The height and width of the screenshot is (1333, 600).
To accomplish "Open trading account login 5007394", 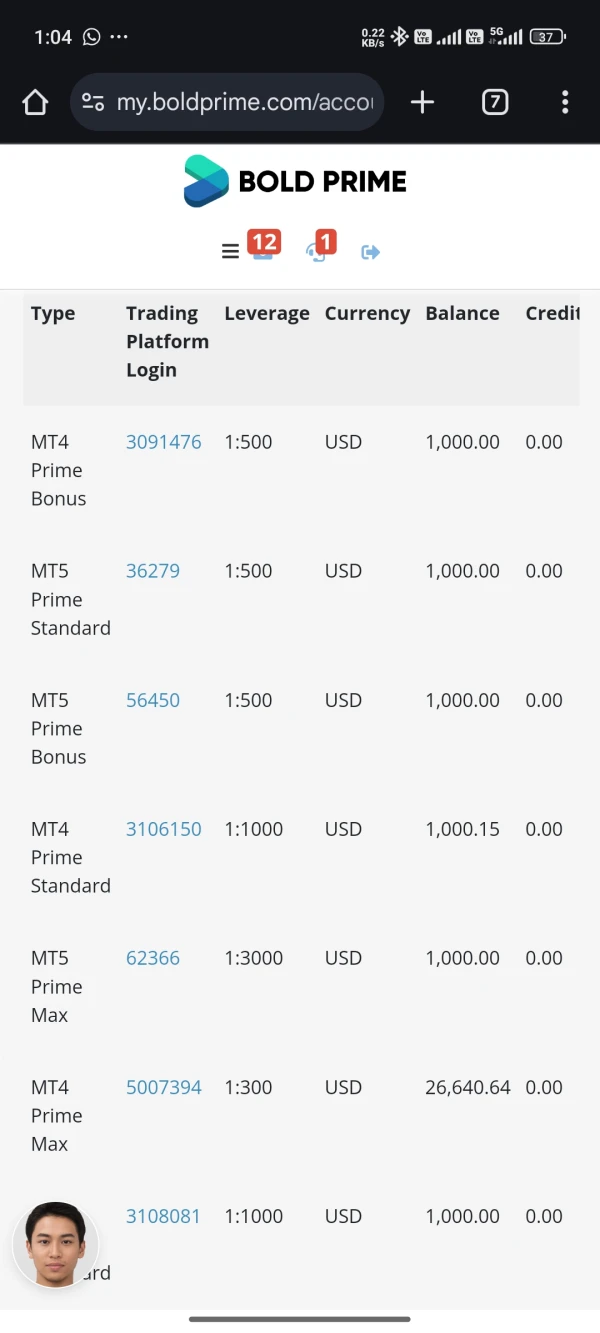I will click(x=163, y=1087).
